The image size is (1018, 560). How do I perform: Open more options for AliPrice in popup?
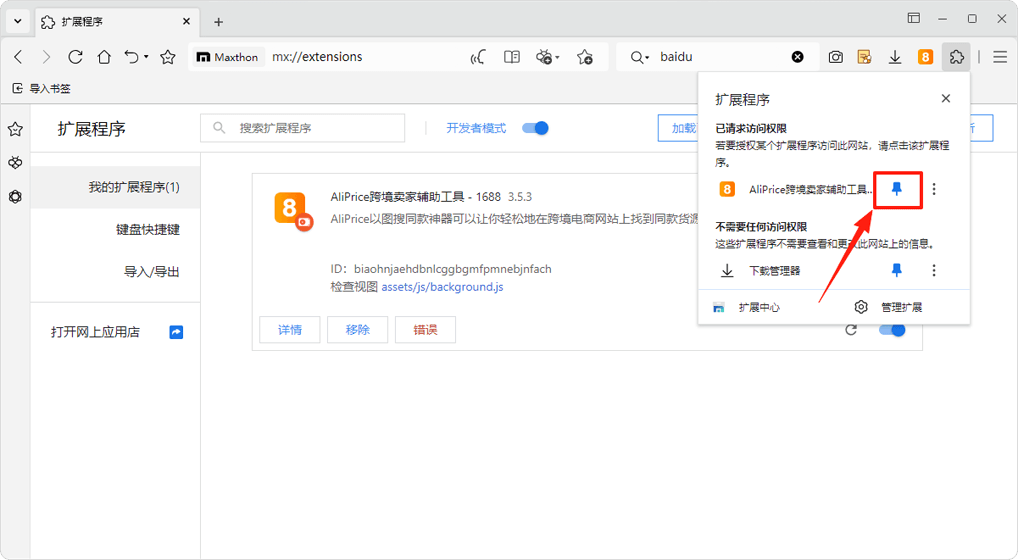(934, 189)
